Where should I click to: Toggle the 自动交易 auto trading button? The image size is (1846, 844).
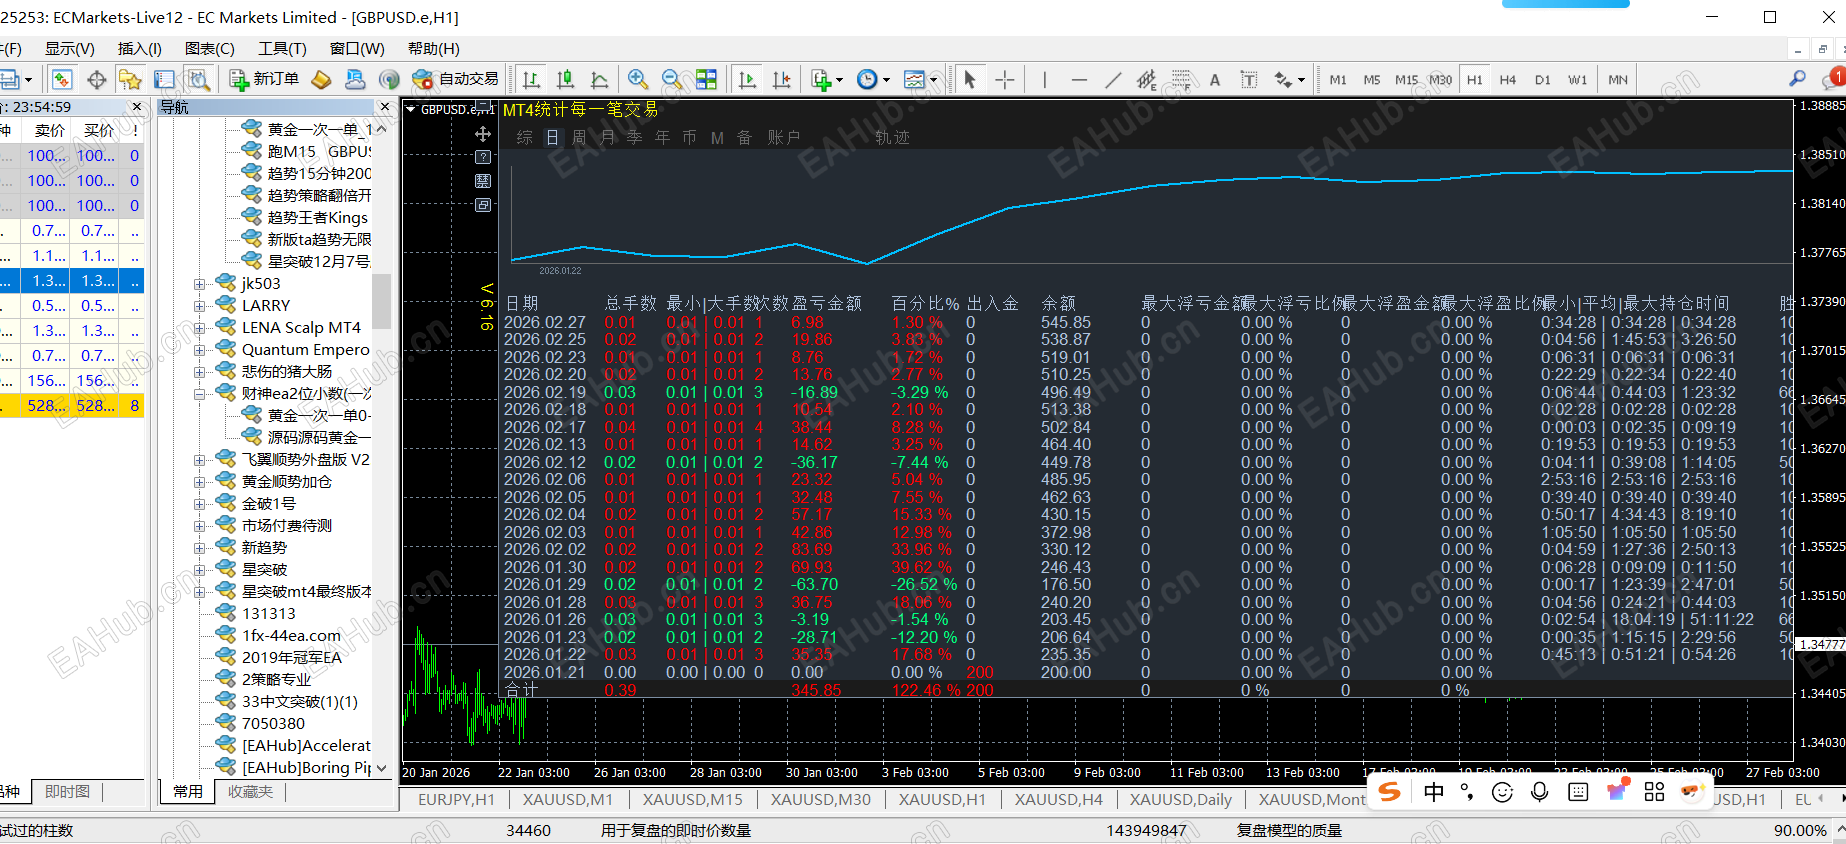[x=455, y=79]
